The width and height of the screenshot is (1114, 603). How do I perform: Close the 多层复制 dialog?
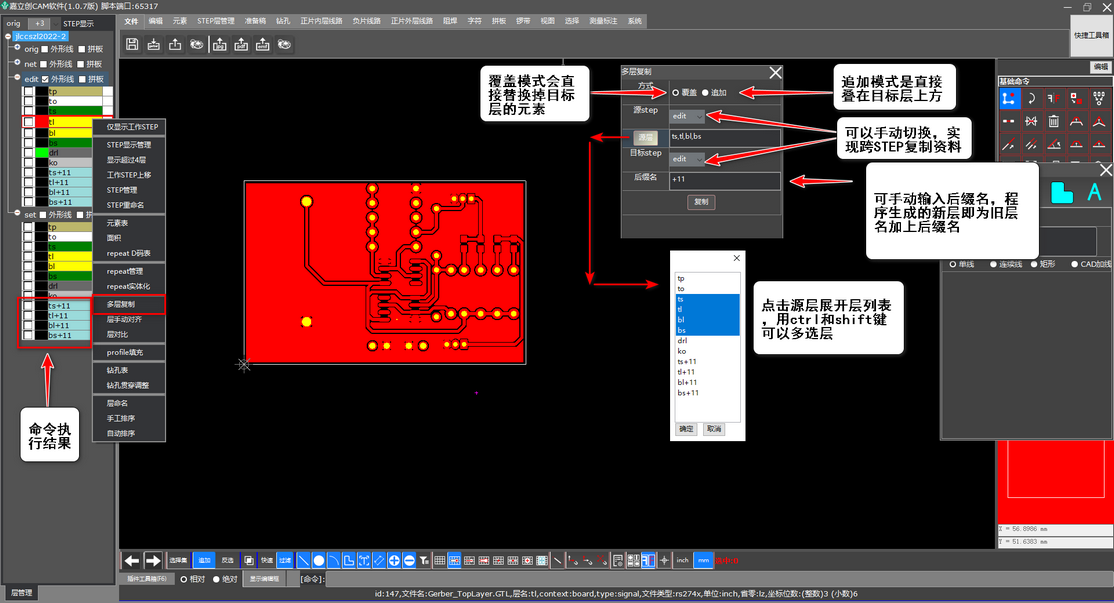775,72
